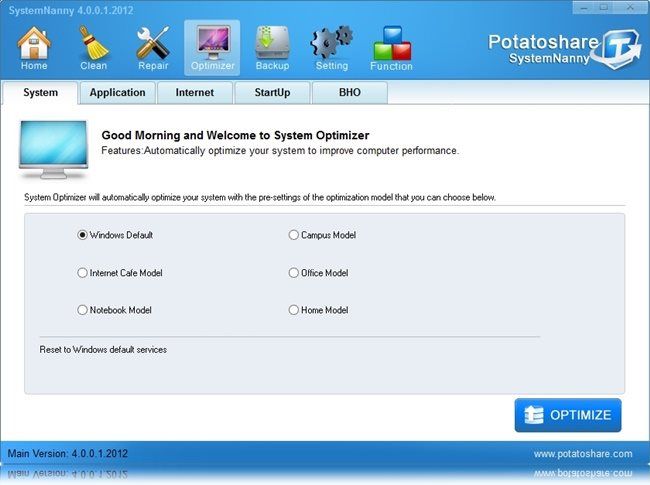This screenshot has width=650, height=485.
Task: Switch to the BHO tab
Action: pyautogui.click(x=350, y=92)
